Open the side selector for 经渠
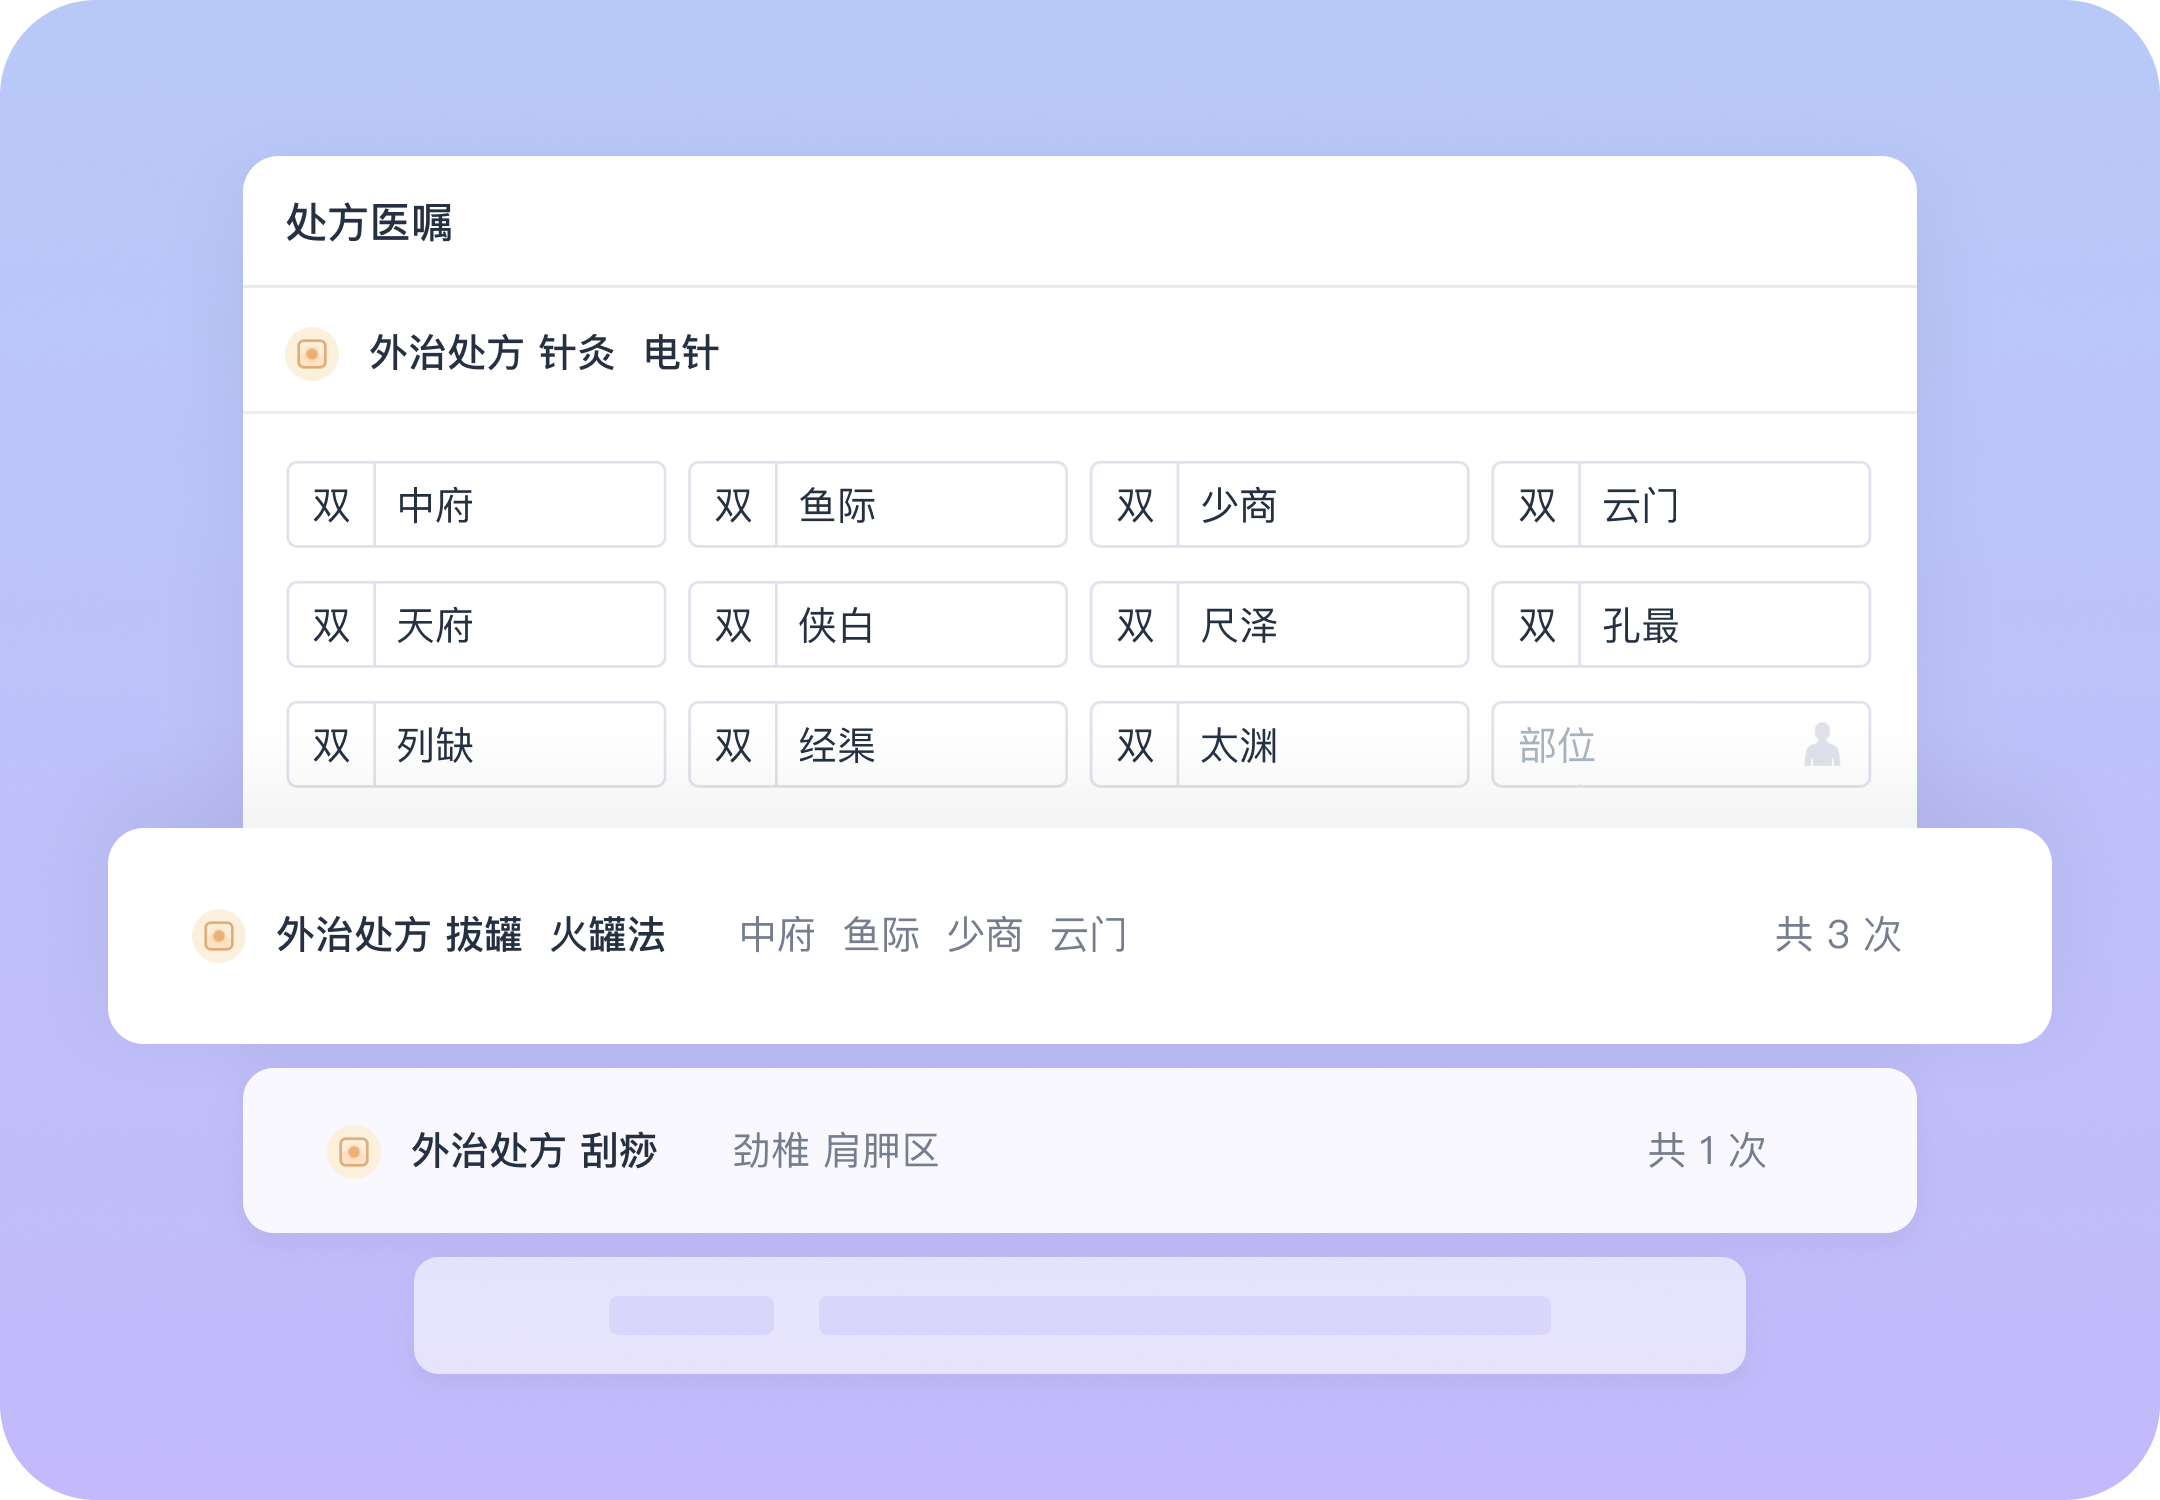 click(x=733, y=745)
